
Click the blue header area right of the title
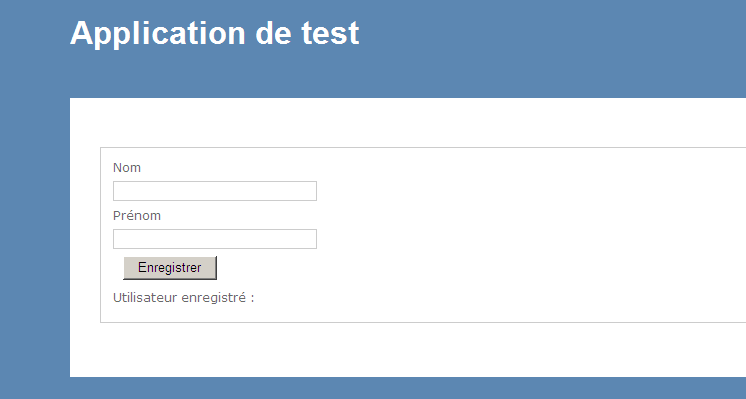point(552,34)
